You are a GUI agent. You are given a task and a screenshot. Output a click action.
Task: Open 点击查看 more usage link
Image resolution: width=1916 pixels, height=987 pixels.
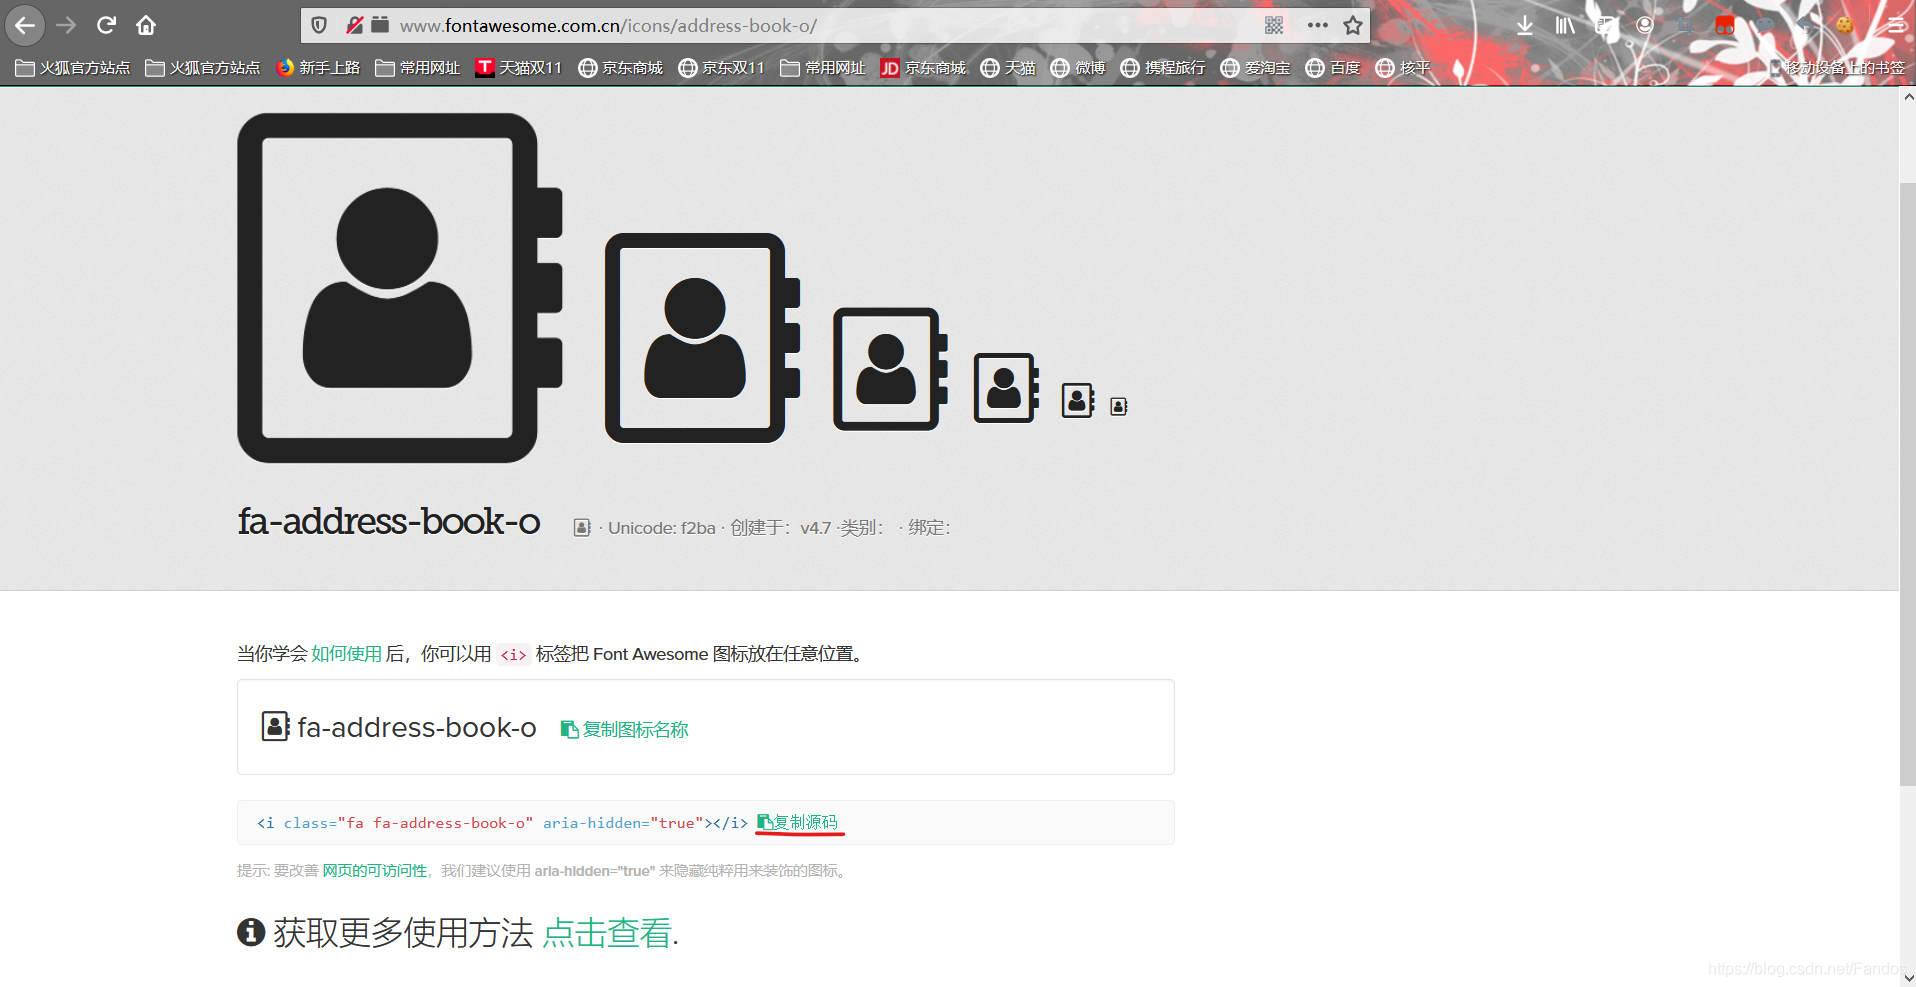[607, 933]
